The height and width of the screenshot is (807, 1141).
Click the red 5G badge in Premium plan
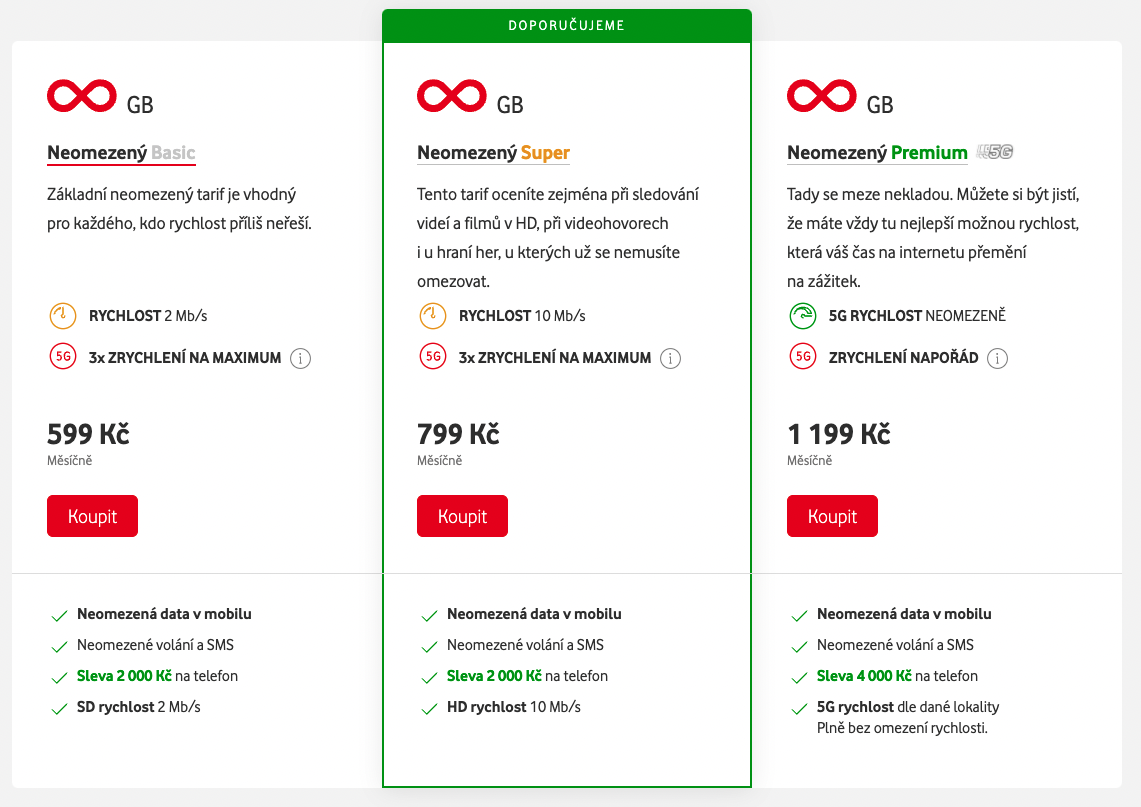click(802, 357)
